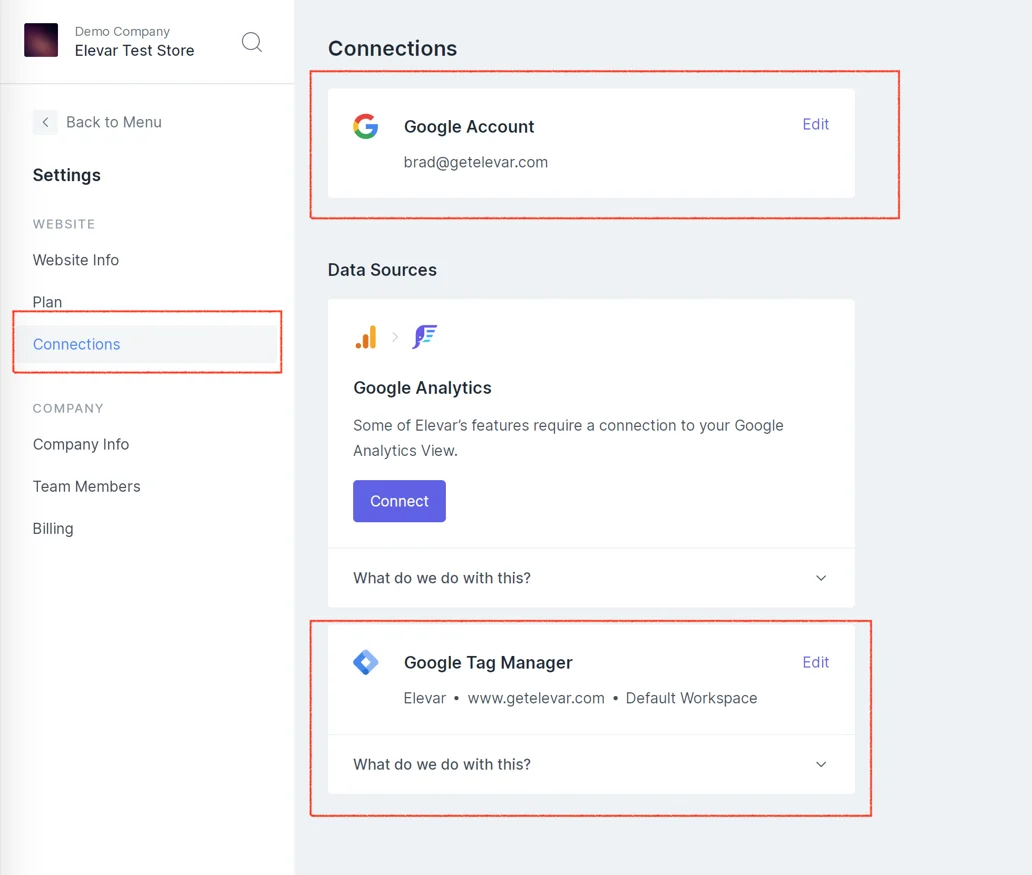Click the Default Workspace text
Viewport: 1032px width, 875px height.
(x=691, y=698)
